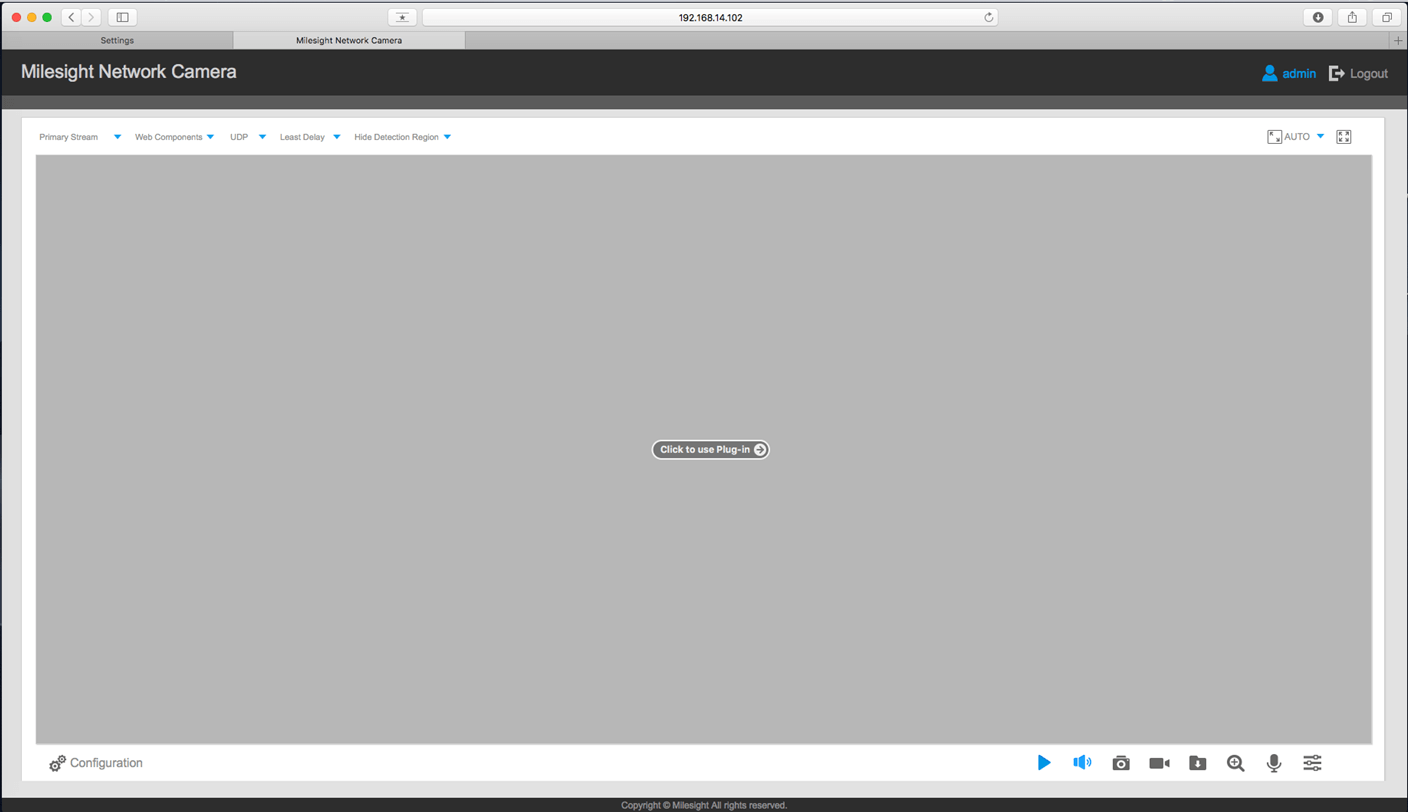Click the window size icon beside AUTO
1408x812 pixels.
tap(1274, 137)
